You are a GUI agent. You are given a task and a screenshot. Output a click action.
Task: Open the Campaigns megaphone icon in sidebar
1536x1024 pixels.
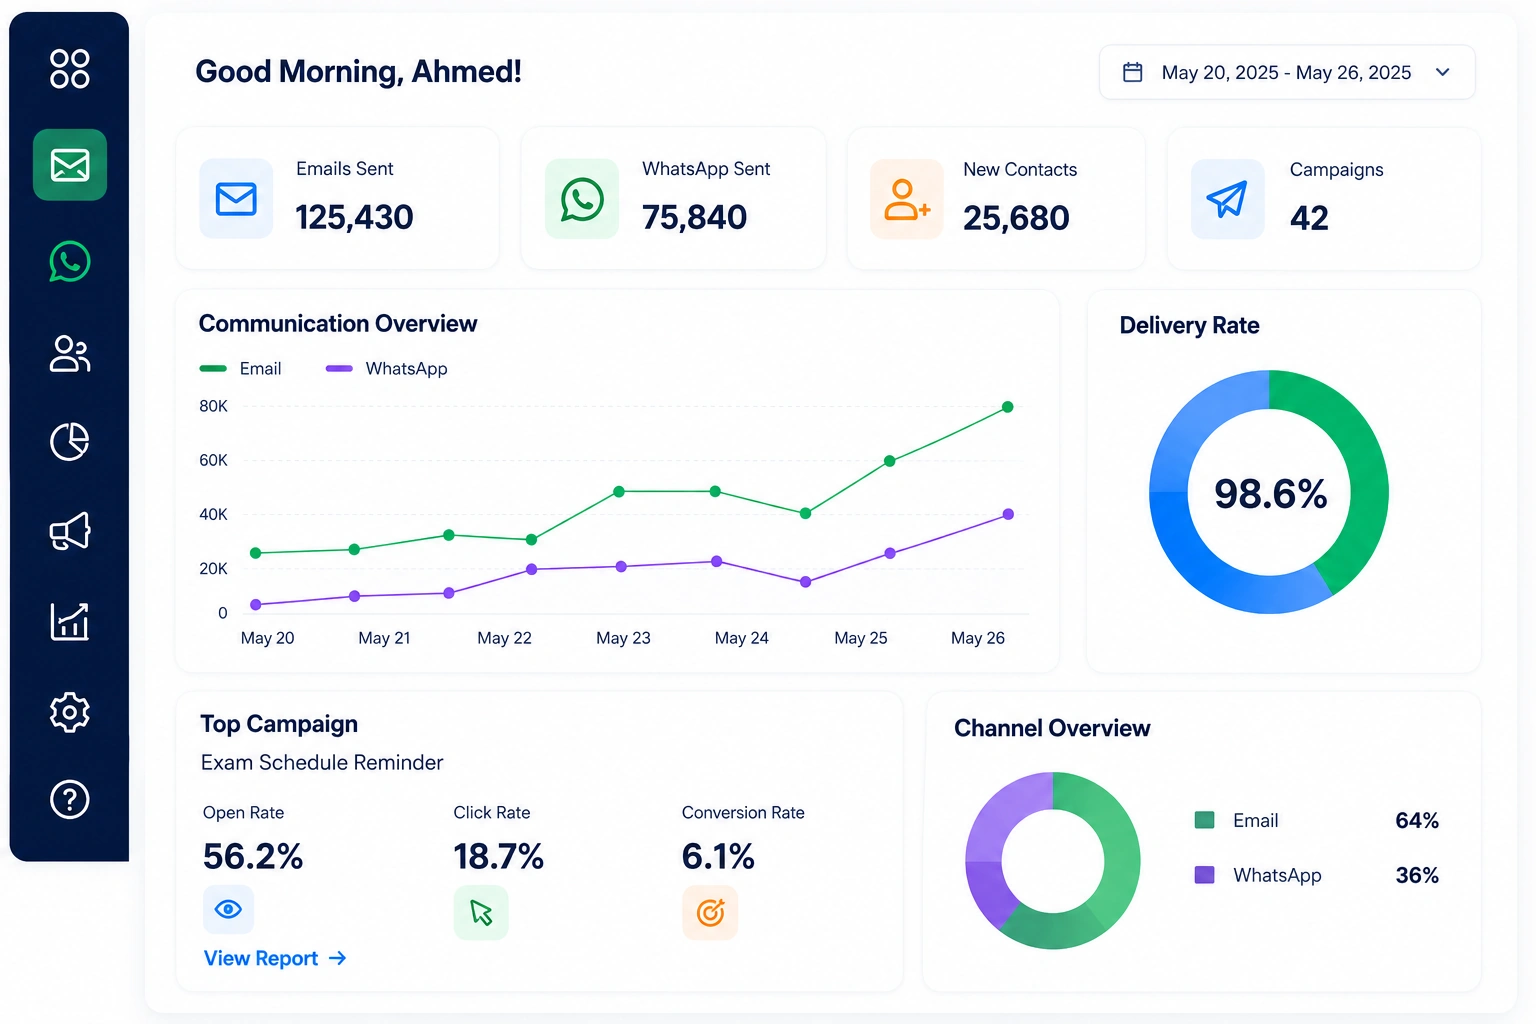70,531
